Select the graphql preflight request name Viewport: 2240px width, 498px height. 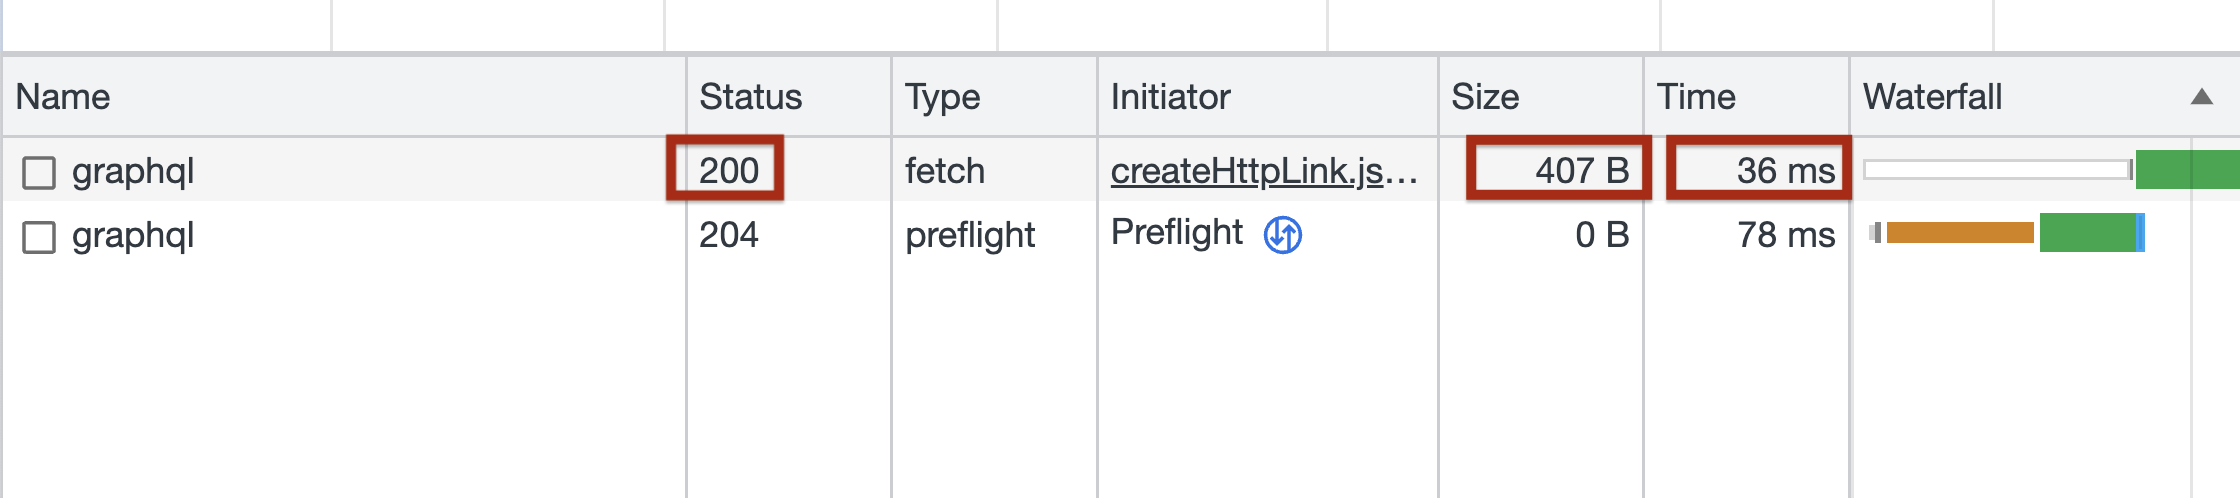click(x=133, y=235)
